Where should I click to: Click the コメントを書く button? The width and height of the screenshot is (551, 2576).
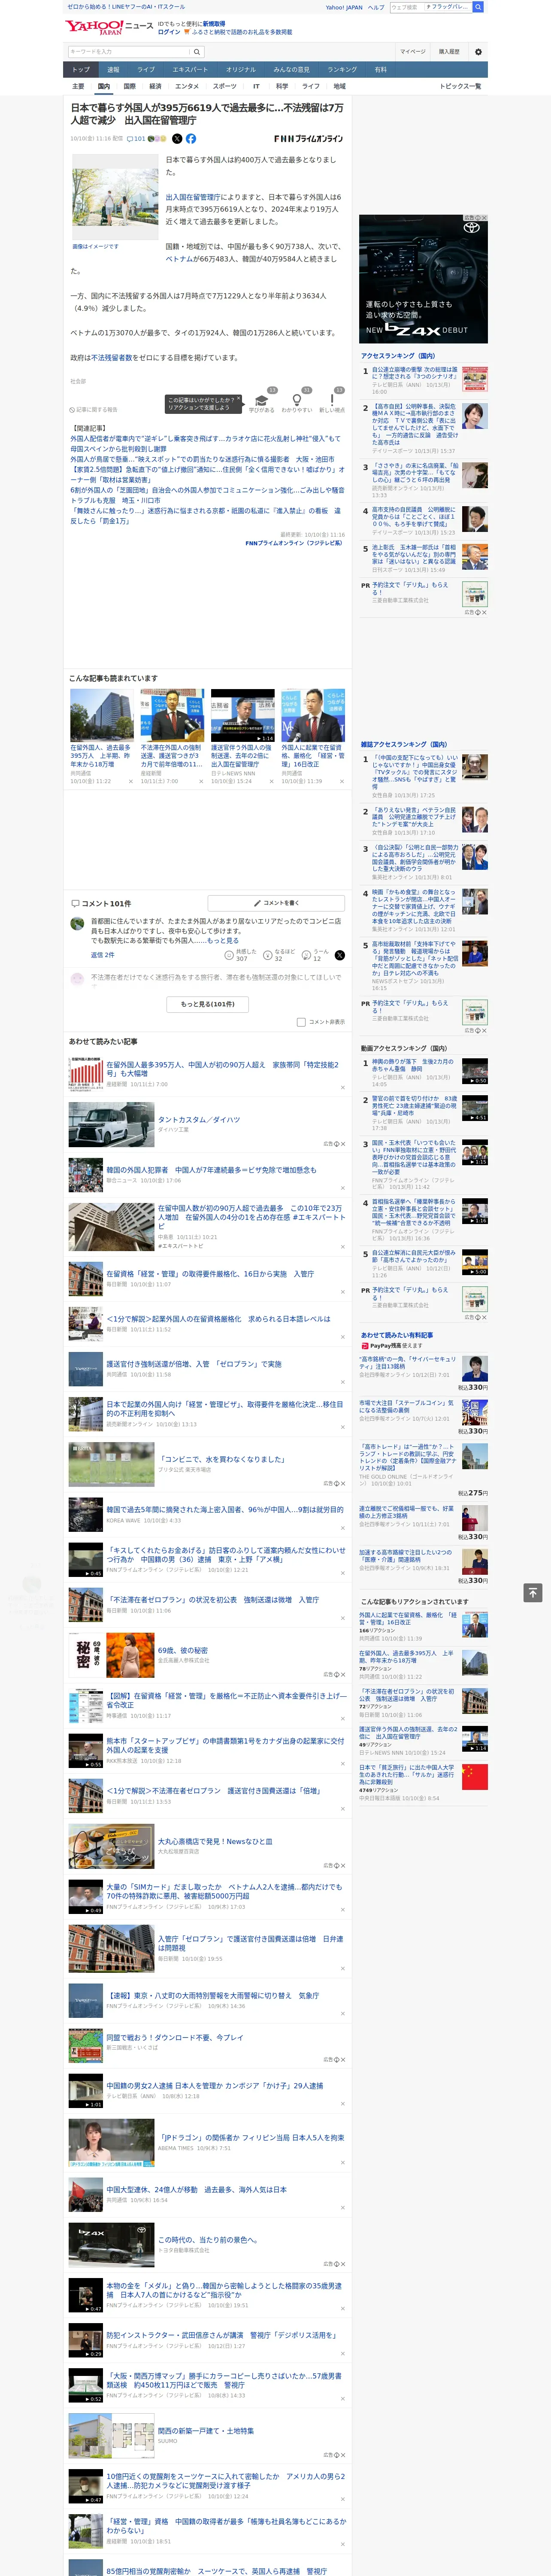(276, 903)
